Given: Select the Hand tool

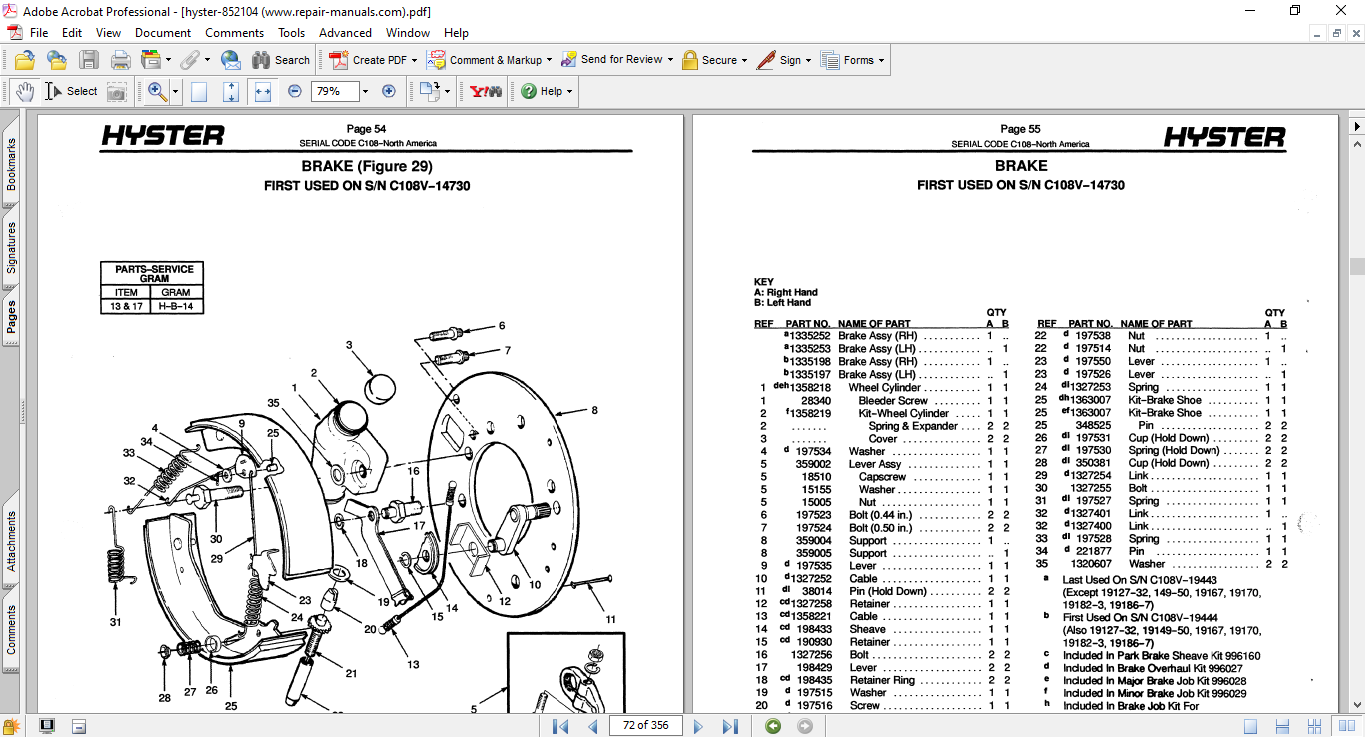Looking at the screenshot, I should point(25,91).
